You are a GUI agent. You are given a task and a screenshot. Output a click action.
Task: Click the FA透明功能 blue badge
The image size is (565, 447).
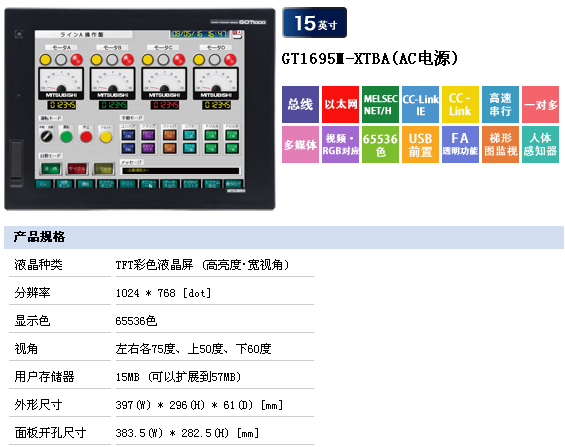[x=460, y=144]
